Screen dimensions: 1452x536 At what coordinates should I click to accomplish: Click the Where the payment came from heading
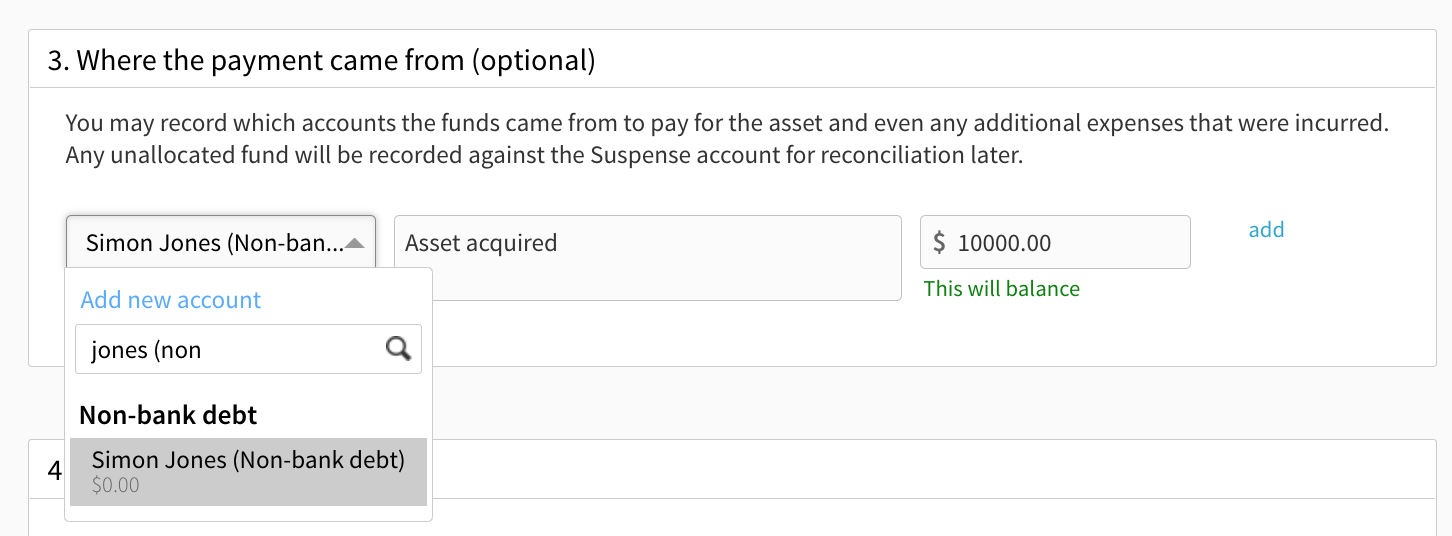point(321,61)
